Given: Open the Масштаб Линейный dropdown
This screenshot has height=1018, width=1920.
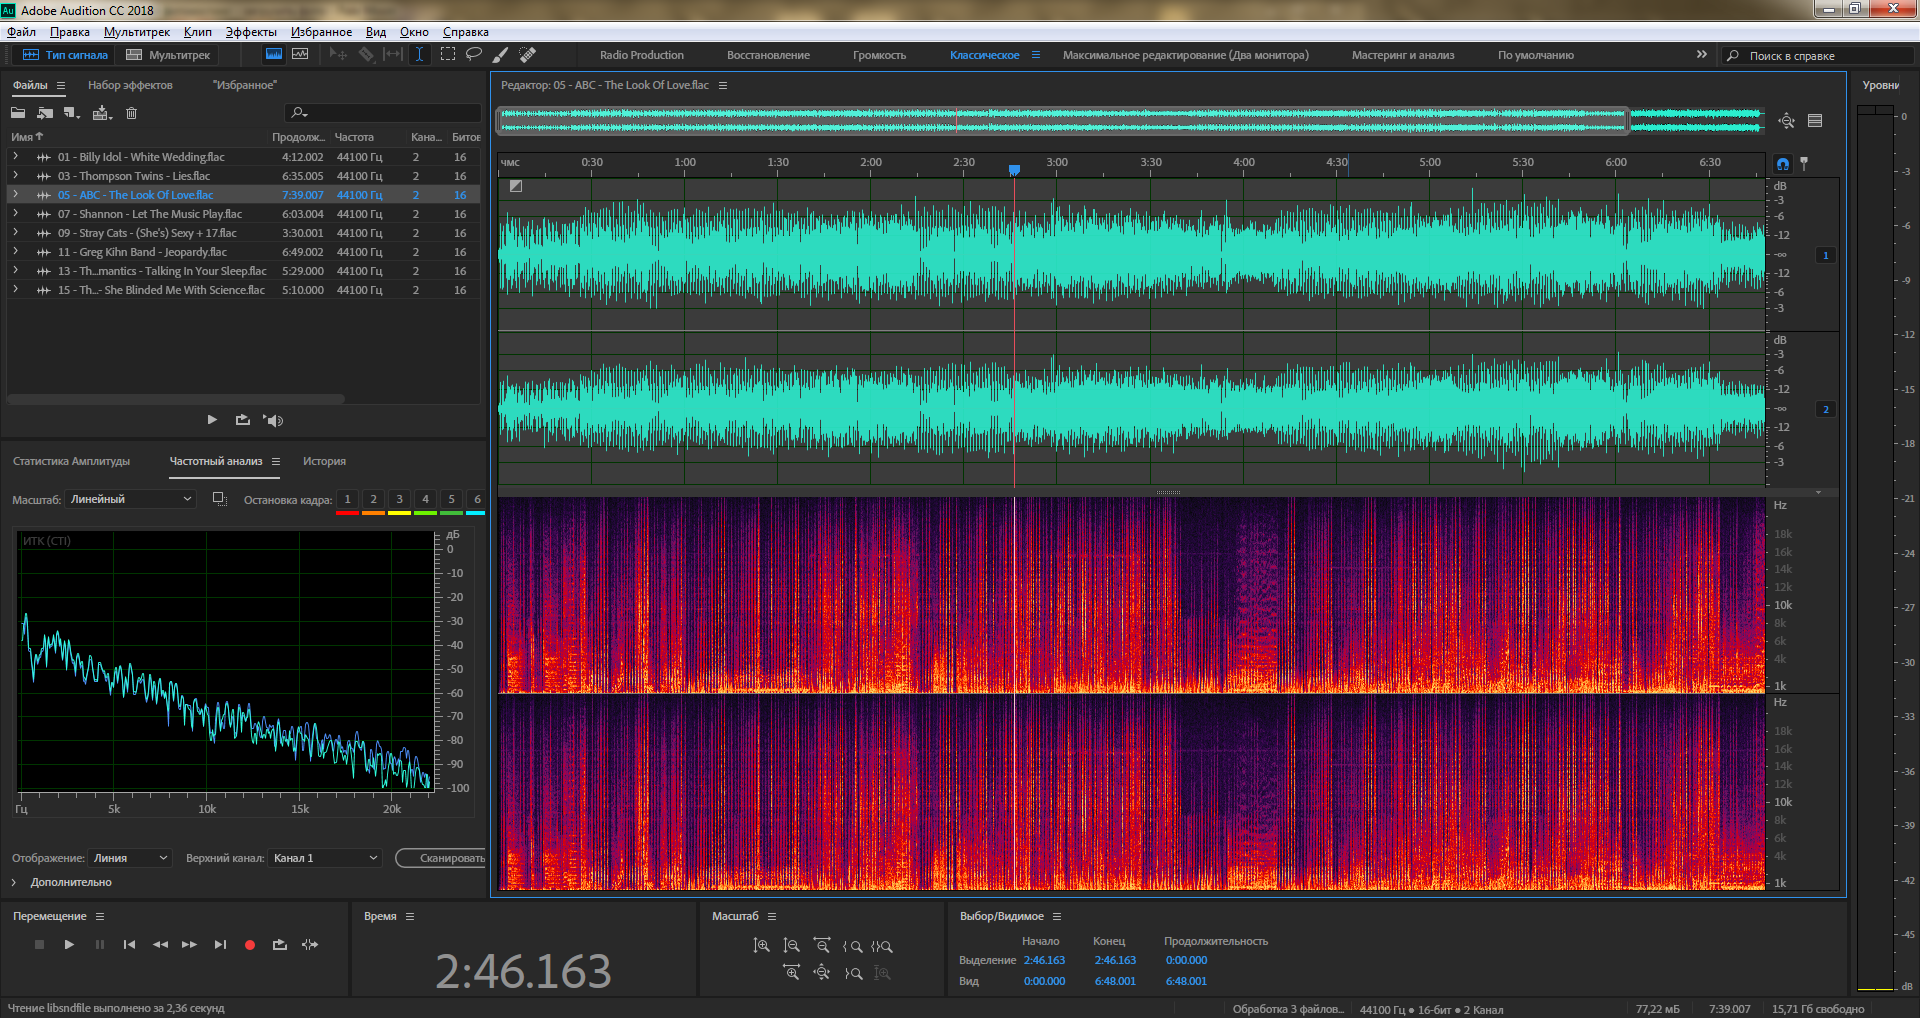Looking at the screenshot, I should click(x=131, y=499).
